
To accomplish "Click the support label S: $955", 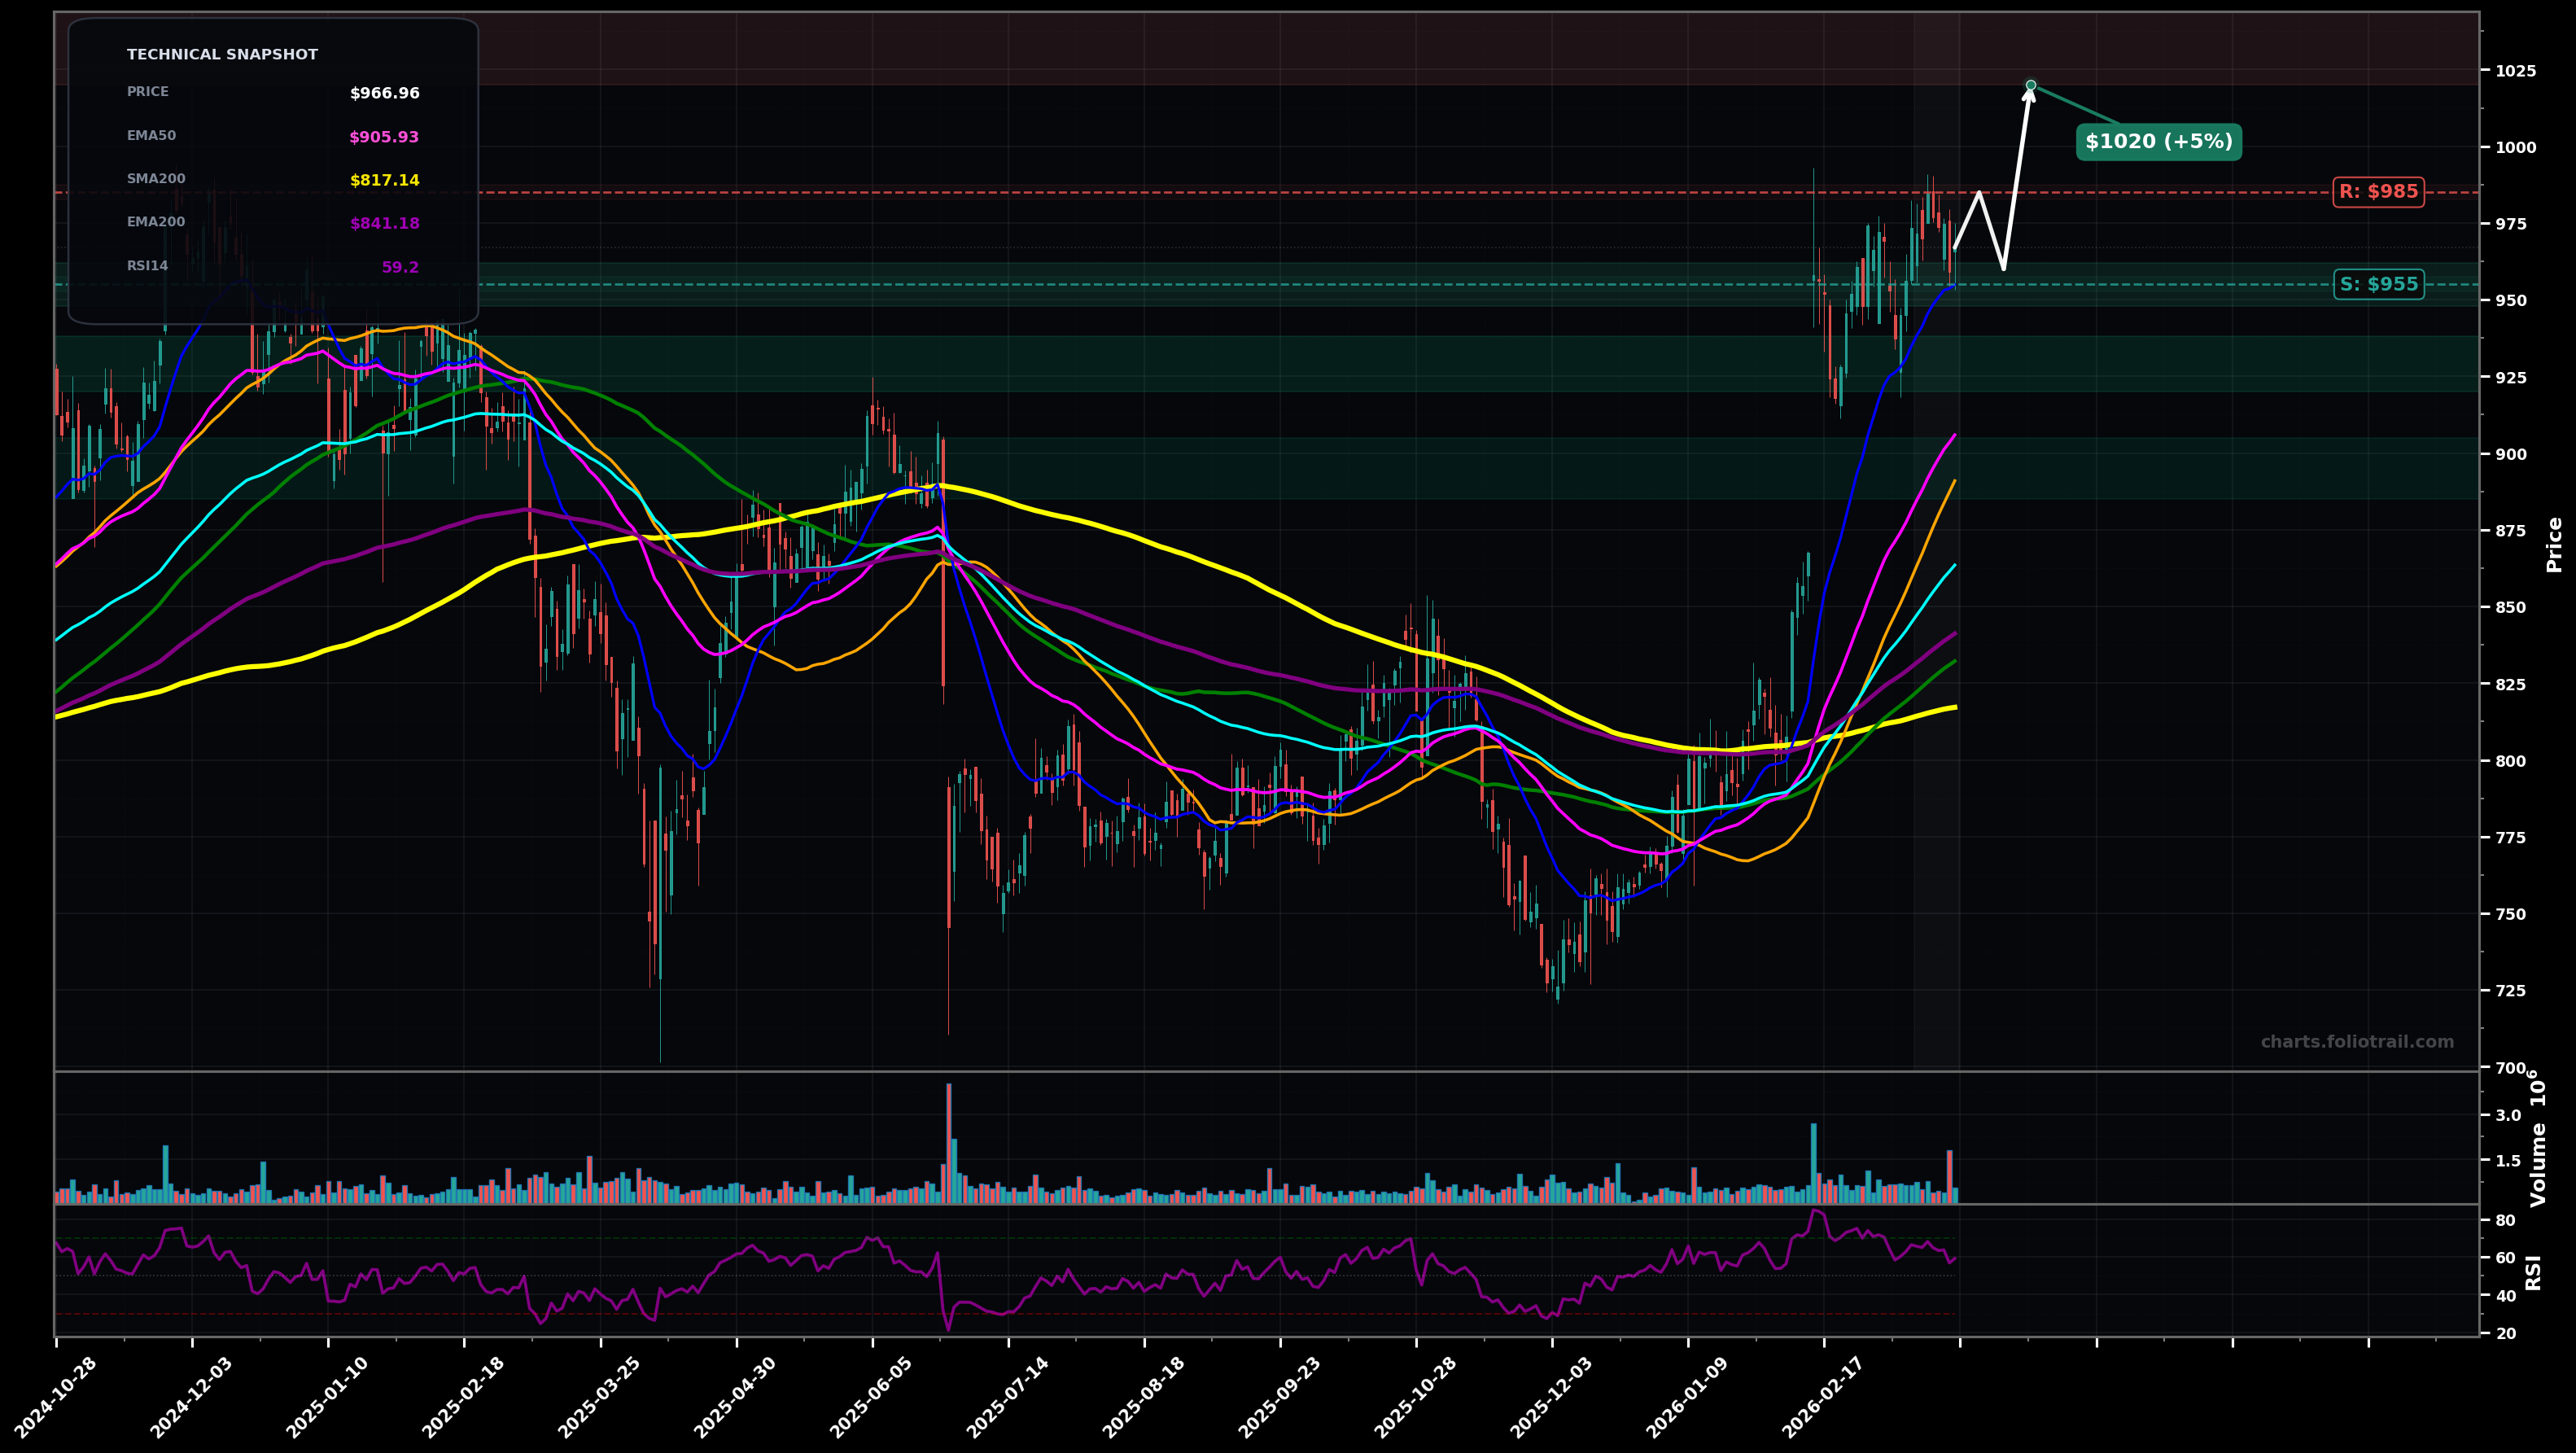I will coord(2381,284).
